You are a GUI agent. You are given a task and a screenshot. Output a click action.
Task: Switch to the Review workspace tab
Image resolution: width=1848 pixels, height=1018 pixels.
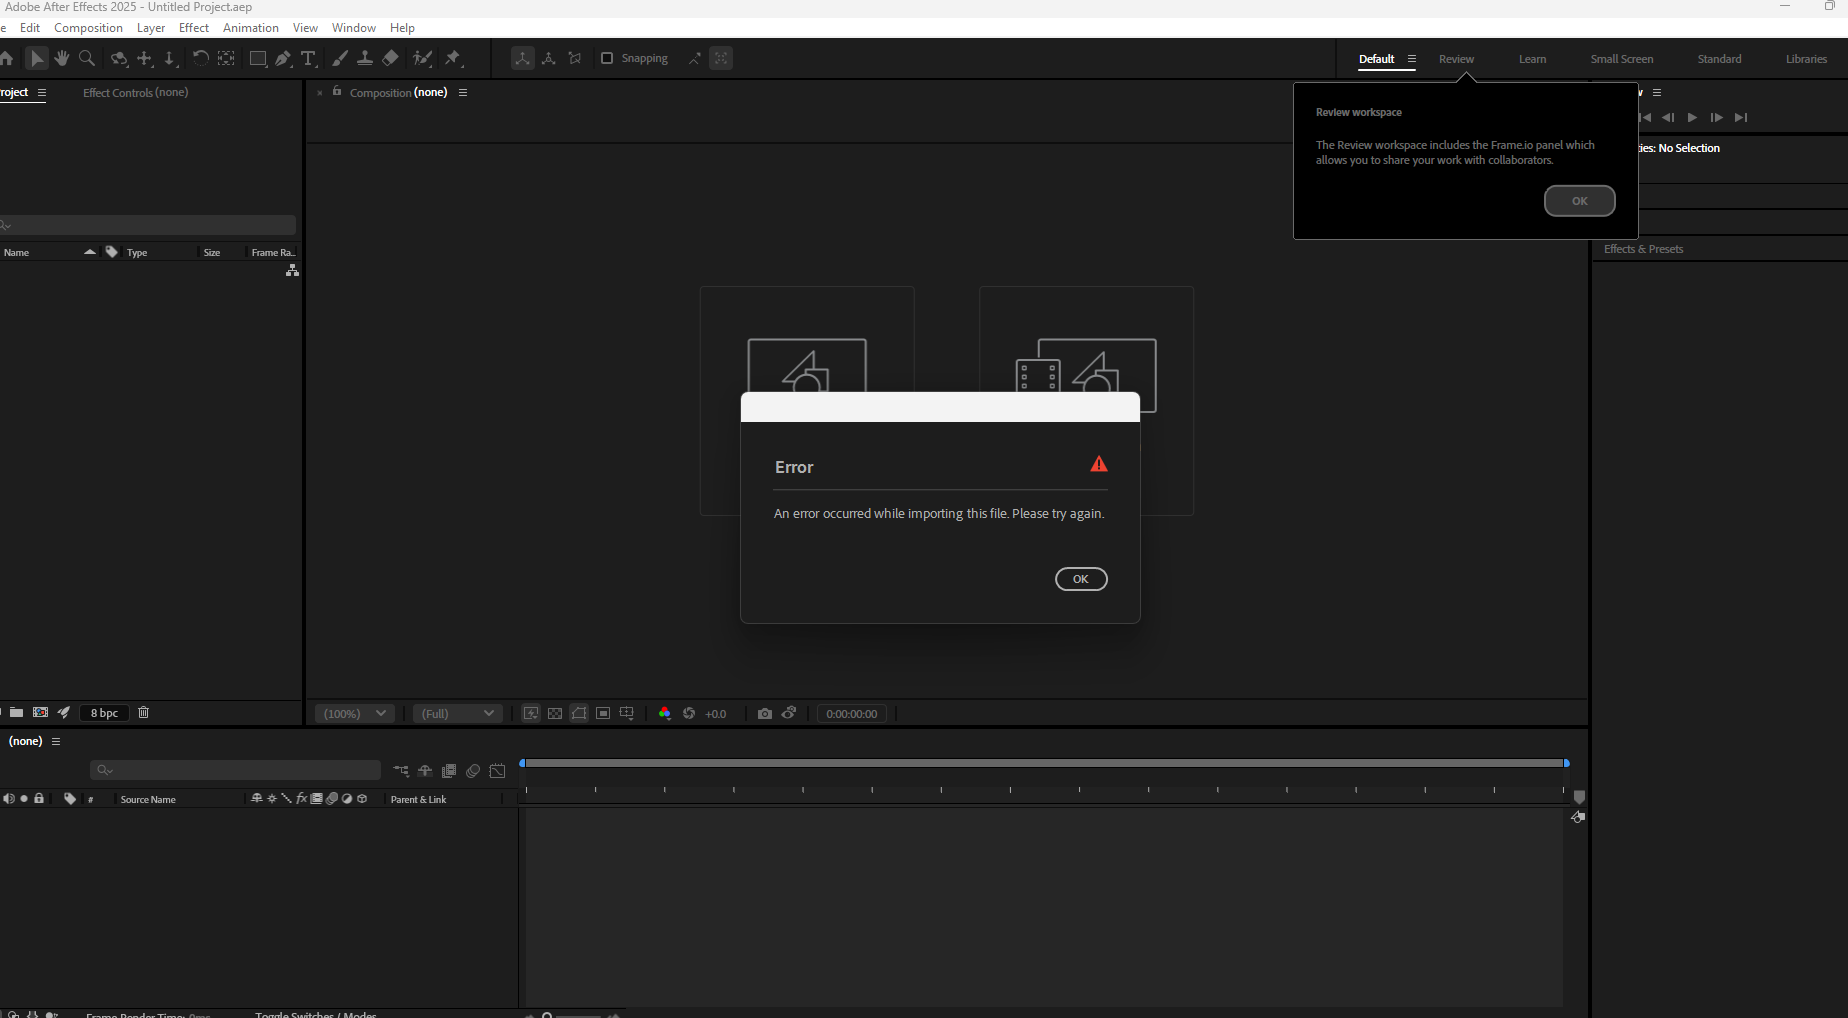(x=1456, y=58)
